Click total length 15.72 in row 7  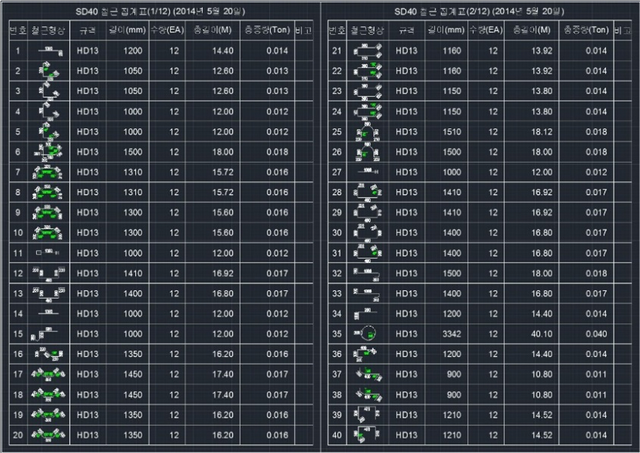pos(223,172)
